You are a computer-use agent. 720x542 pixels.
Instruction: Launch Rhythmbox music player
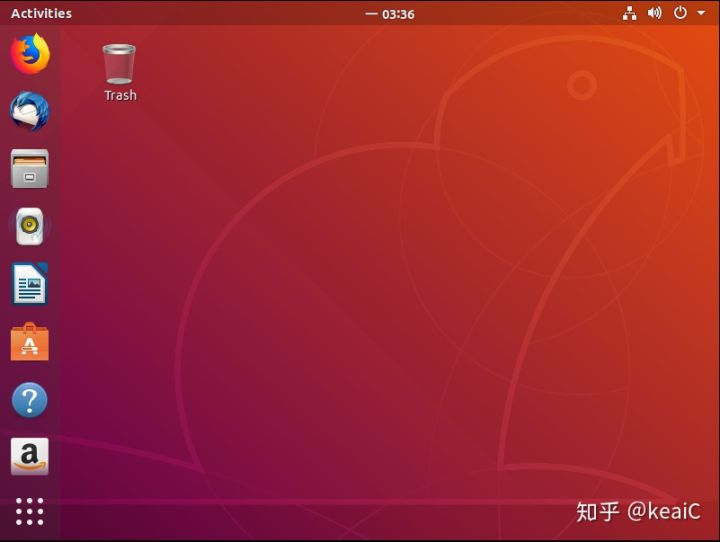[30, 226]
